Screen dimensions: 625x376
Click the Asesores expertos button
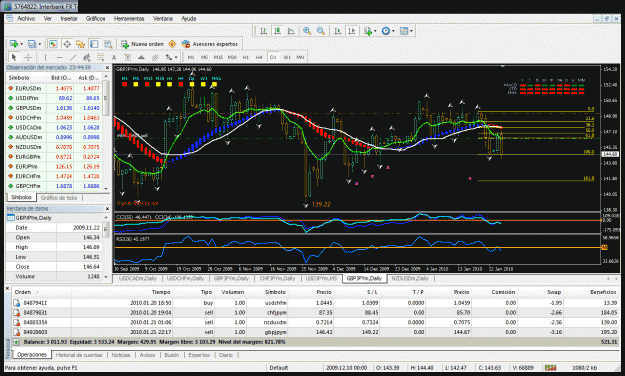(x=210, y=44)
